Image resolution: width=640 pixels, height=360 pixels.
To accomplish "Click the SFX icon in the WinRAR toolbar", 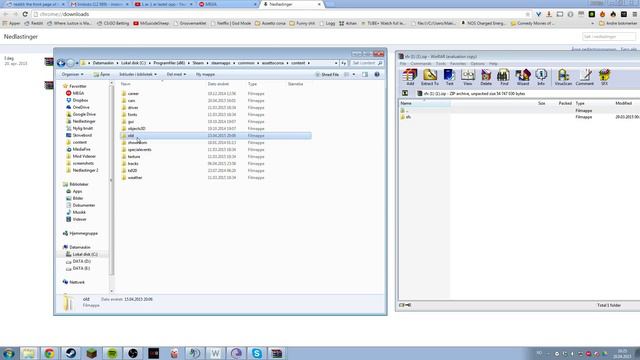I will tap(604, 77).
